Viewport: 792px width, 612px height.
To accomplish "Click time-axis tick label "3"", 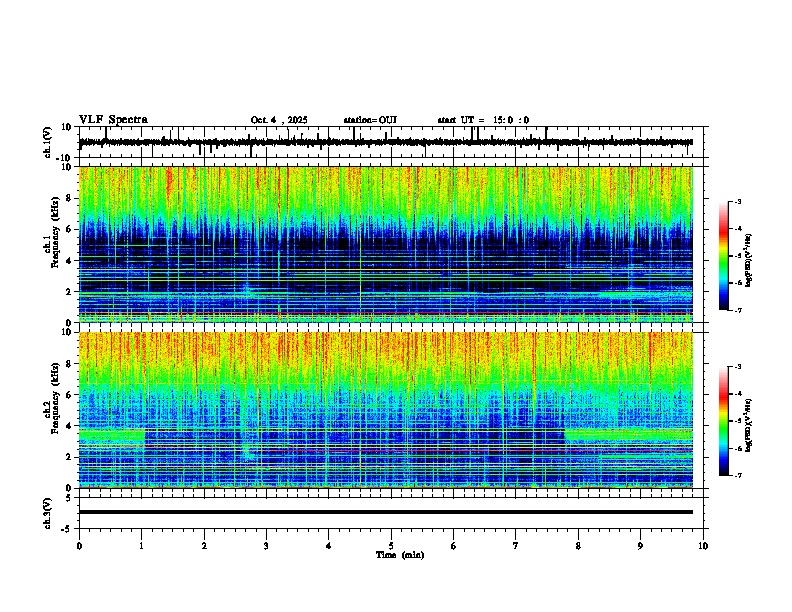I will [x=266, y=546].
